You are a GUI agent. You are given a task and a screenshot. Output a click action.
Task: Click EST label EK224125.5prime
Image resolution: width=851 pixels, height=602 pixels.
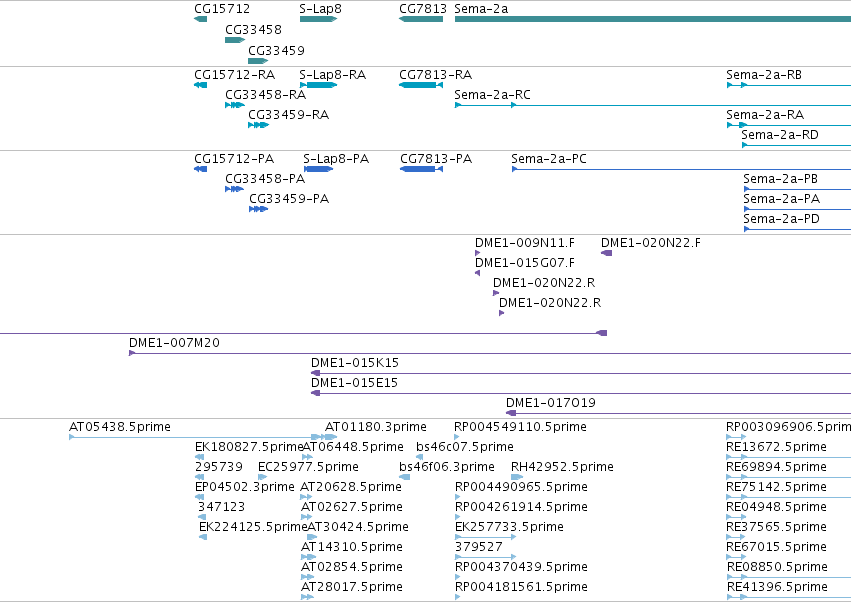coord(253,528)
